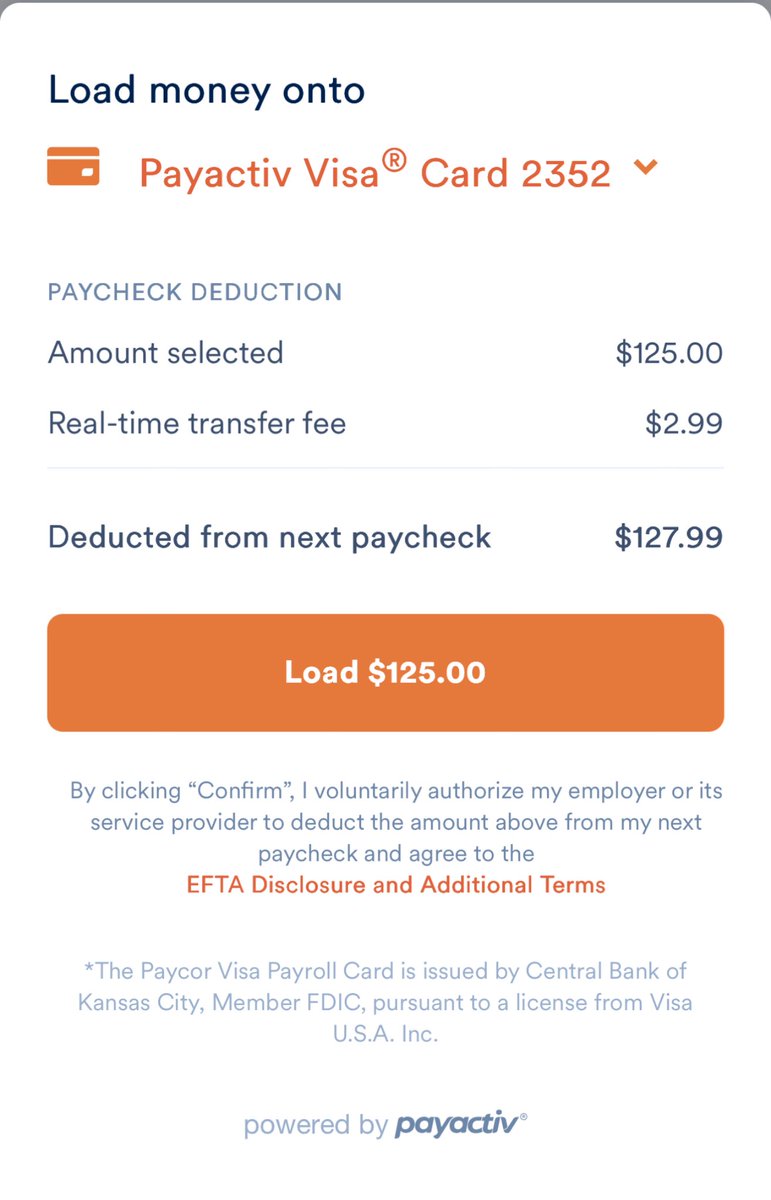Click the orange card icon
Image resolution: width=771 pixels, height=1200 pixels.
(73, 166)
